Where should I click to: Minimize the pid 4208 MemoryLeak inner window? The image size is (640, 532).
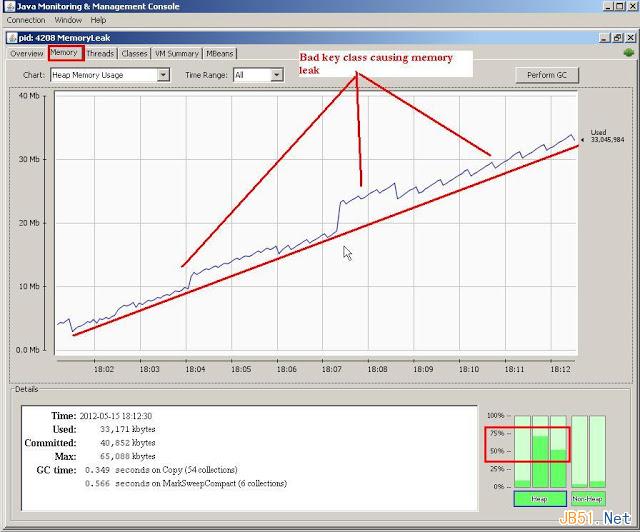coord(605,38)
